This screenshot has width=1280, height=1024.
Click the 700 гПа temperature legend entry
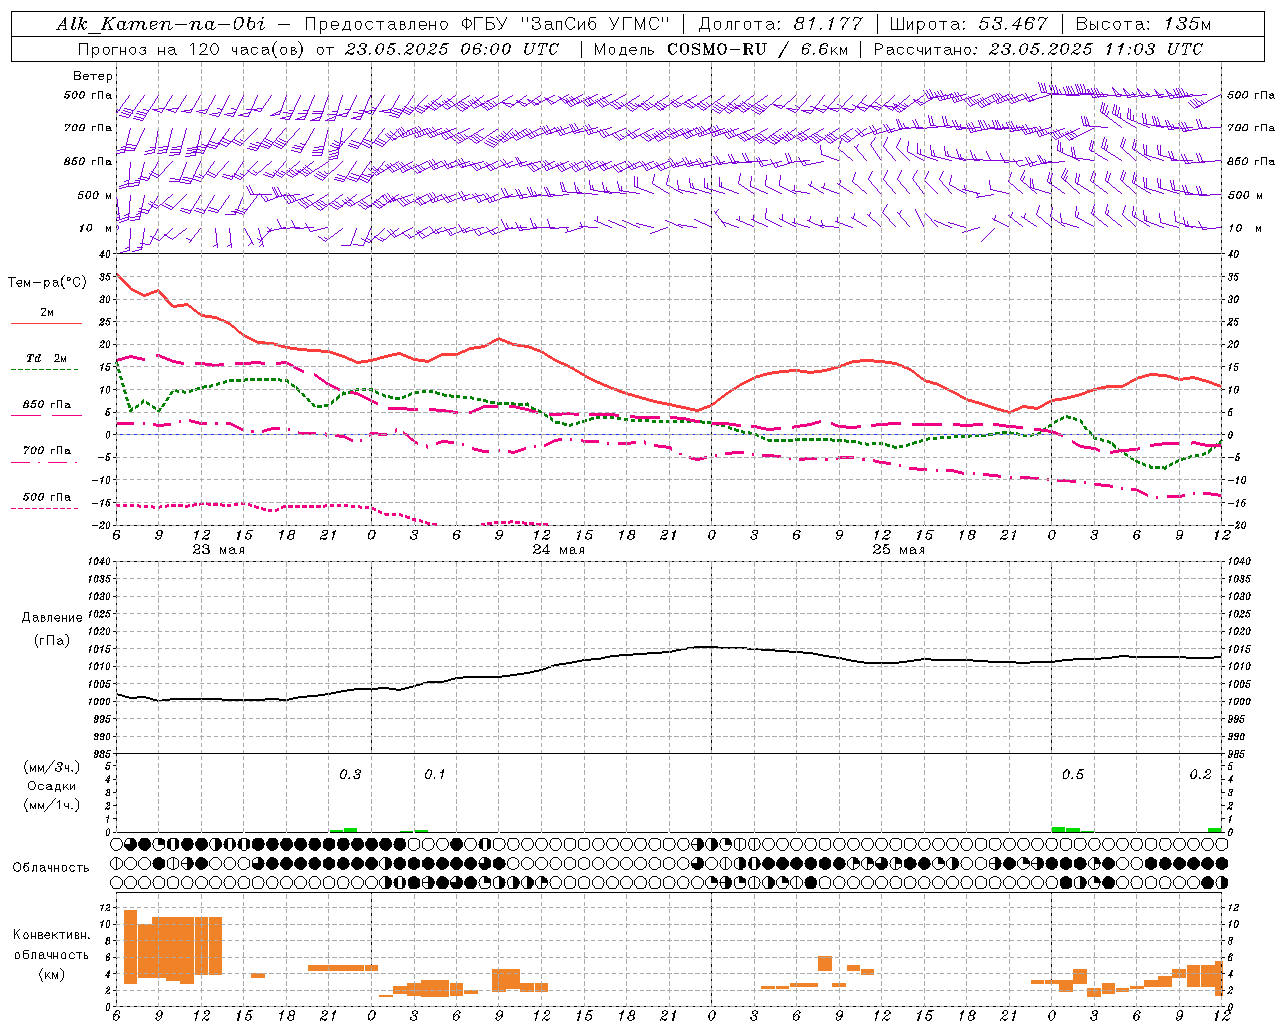[x=47, y=450]
